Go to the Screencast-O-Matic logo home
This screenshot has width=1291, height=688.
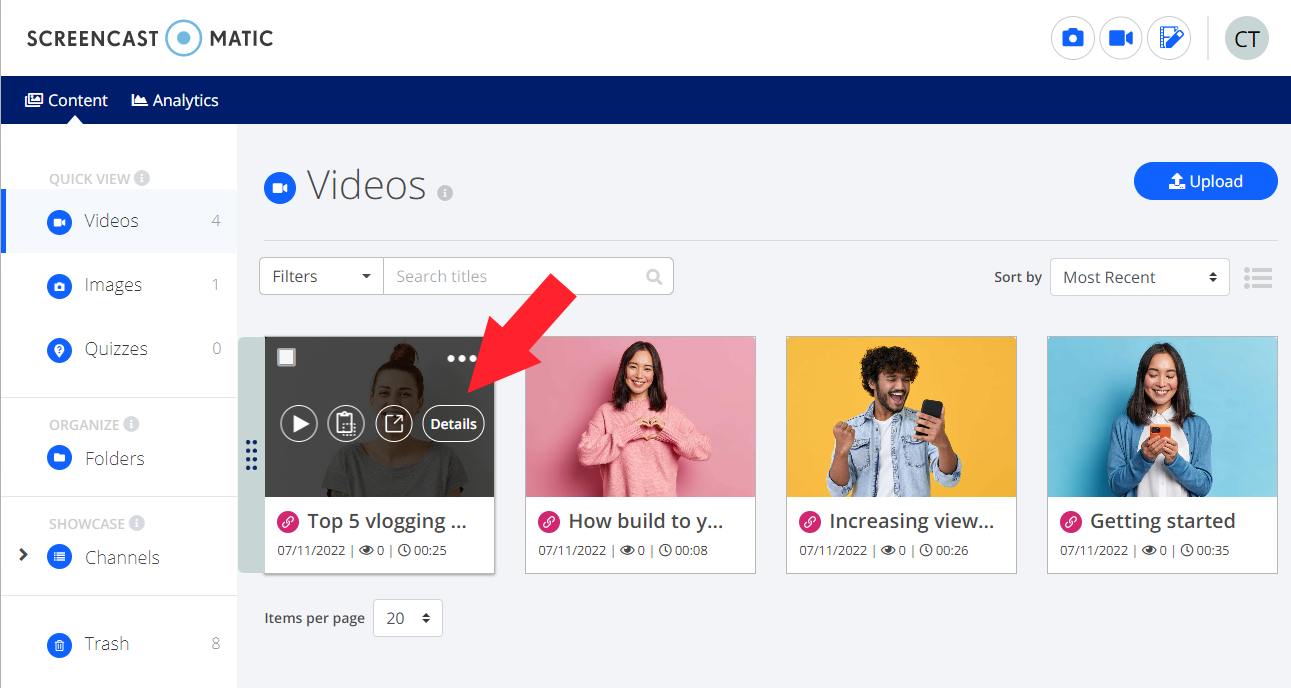(x=150, y=39)
